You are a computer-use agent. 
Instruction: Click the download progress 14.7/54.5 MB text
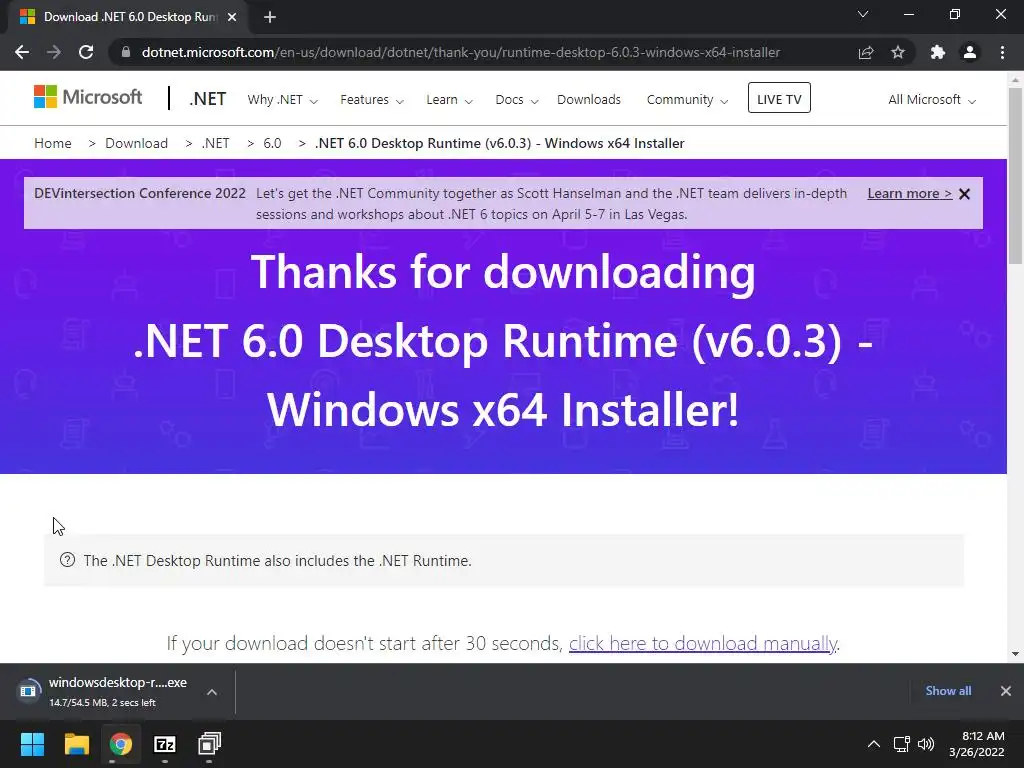point(103,703)
